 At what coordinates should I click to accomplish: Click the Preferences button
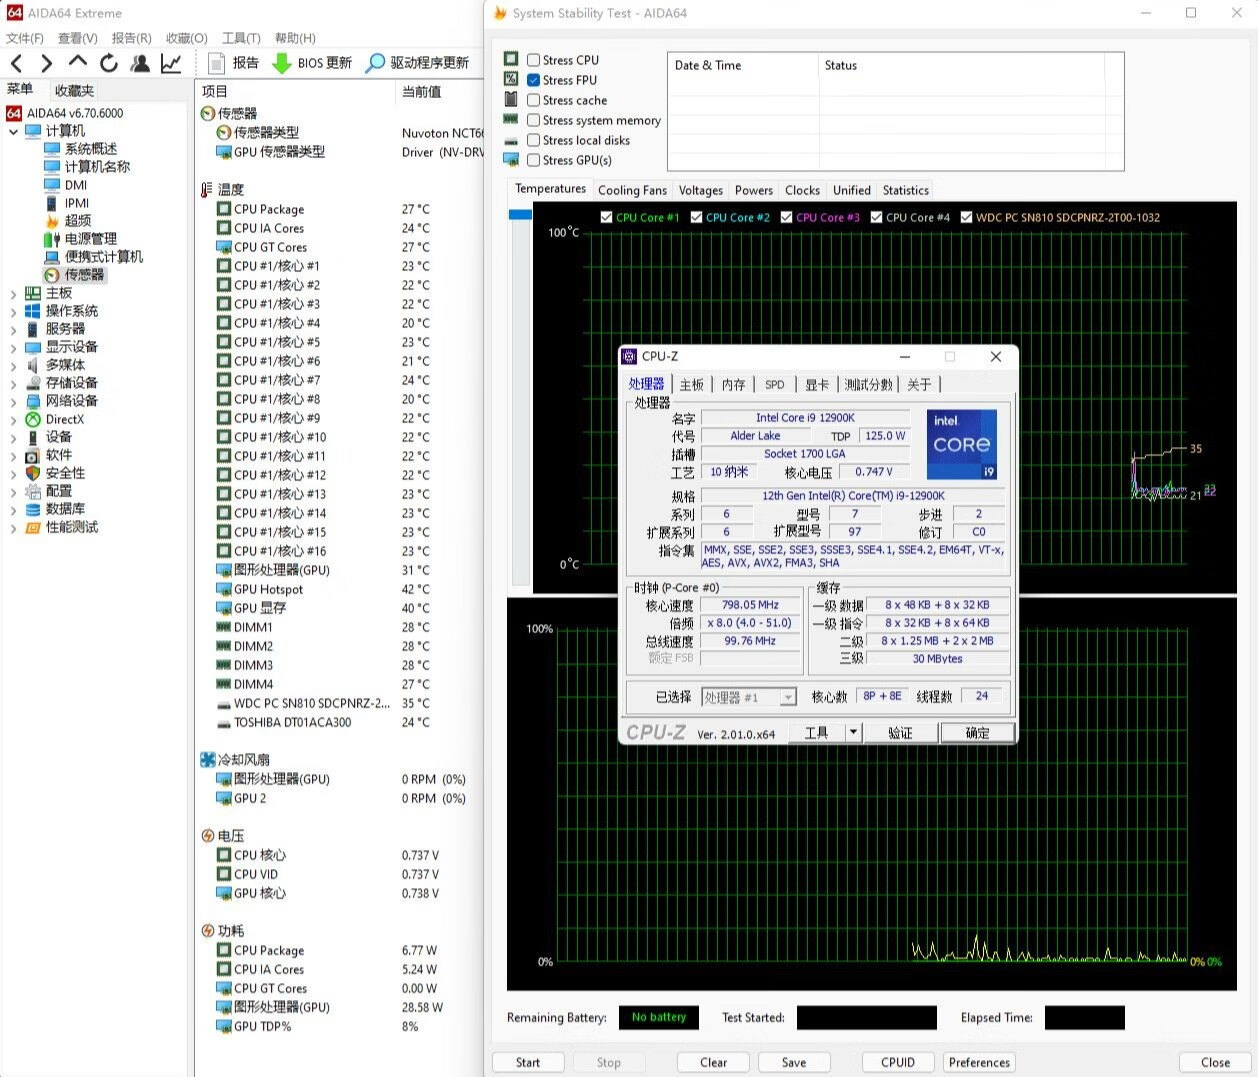(x=979, y=1062)
